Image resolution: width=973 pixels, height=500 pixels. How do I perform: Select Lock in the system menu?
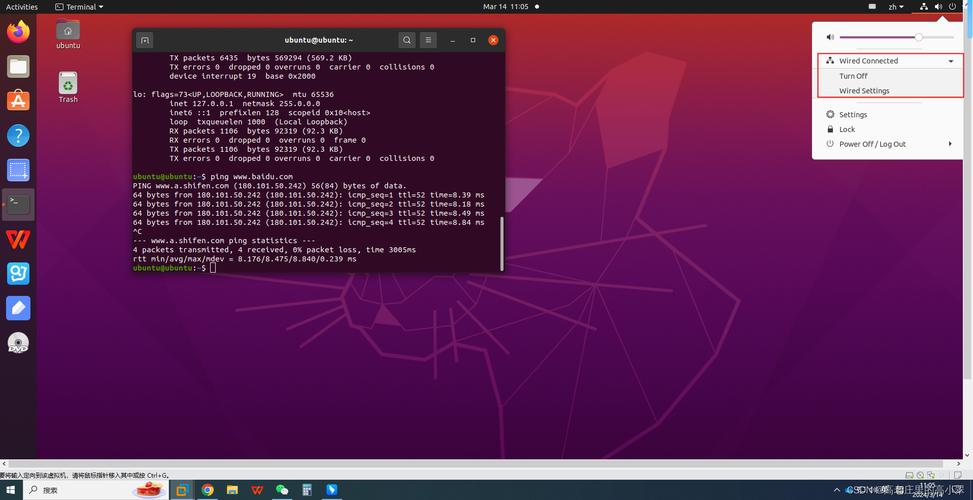pos(847,129)
